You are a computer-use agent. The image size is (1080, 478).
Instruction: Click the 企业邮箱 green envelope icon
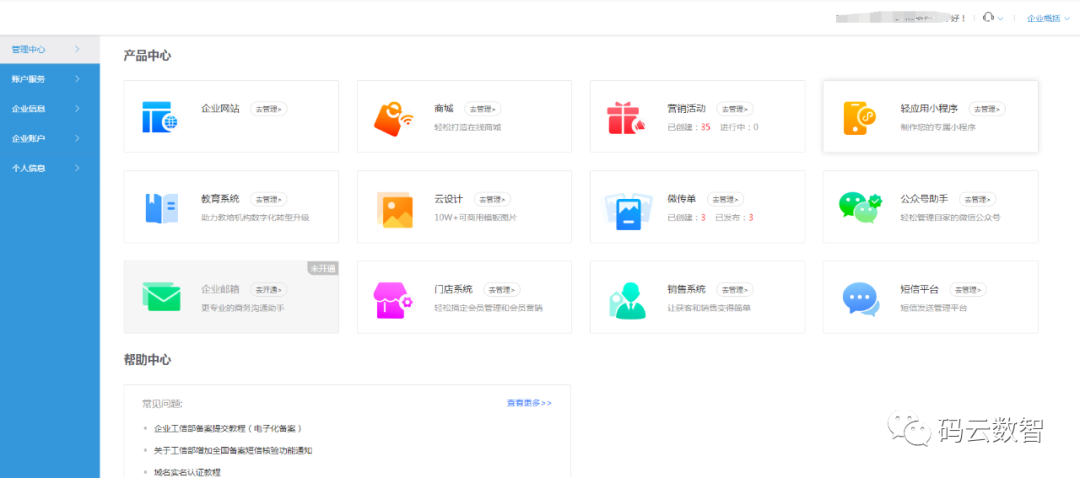pyautogui.click(x=161, y=297)
